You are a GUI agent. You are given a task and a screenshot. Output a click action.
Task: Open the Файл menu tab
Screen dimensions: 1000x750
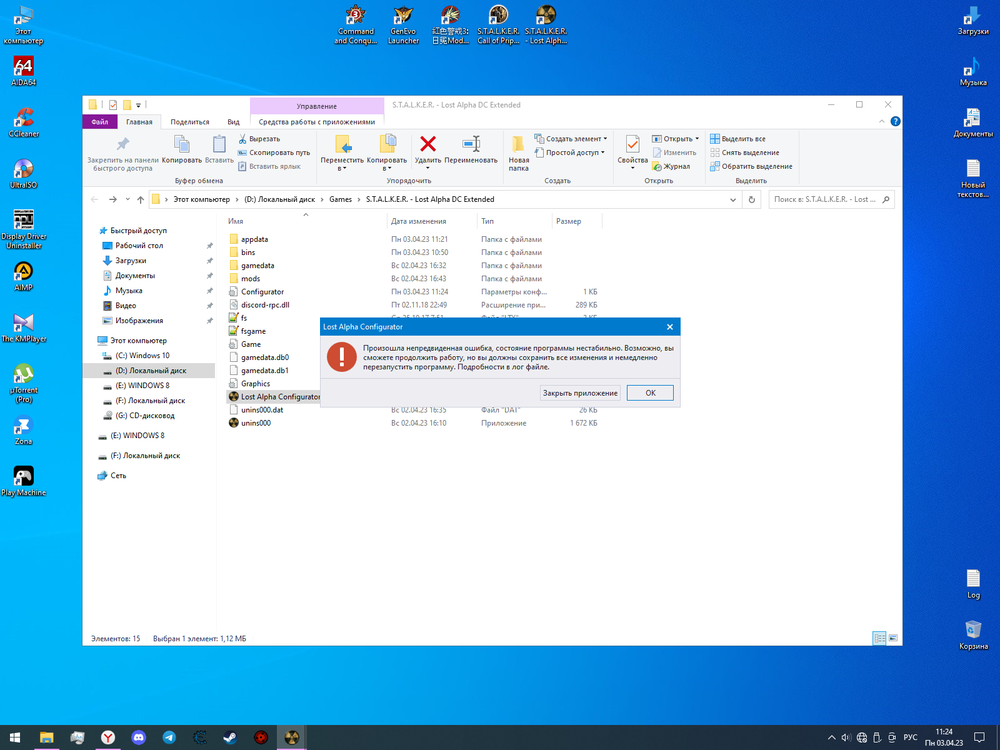[99, 122]
